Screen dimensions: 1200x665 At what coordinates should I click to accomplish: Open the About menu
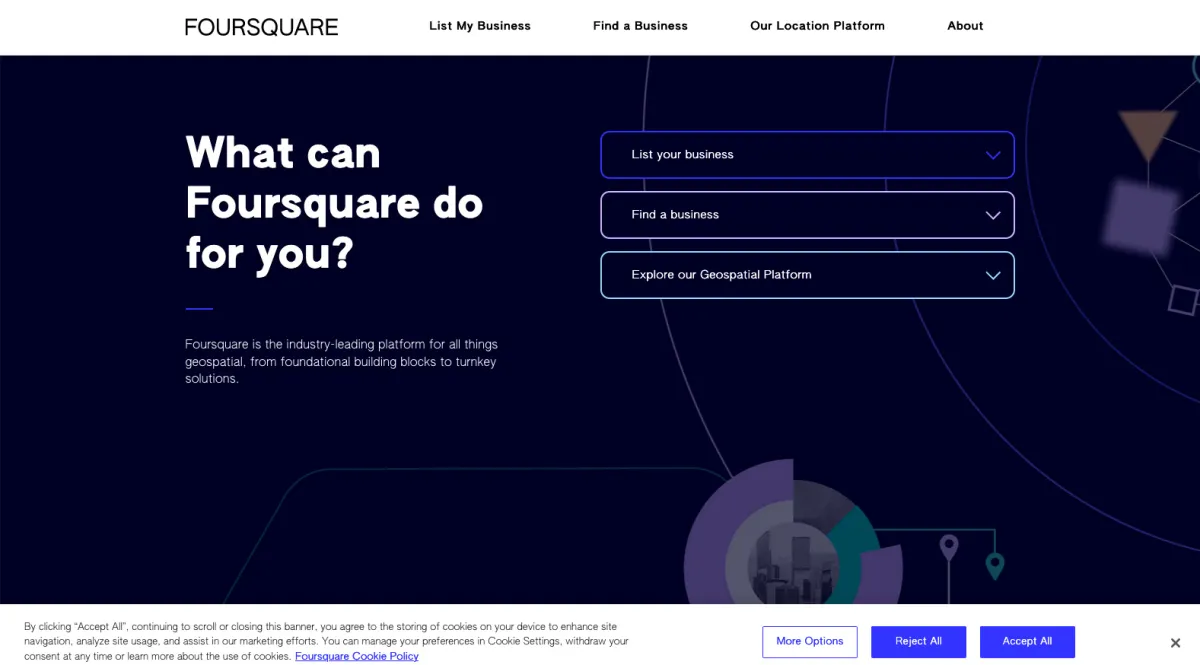tap(965, 26)
